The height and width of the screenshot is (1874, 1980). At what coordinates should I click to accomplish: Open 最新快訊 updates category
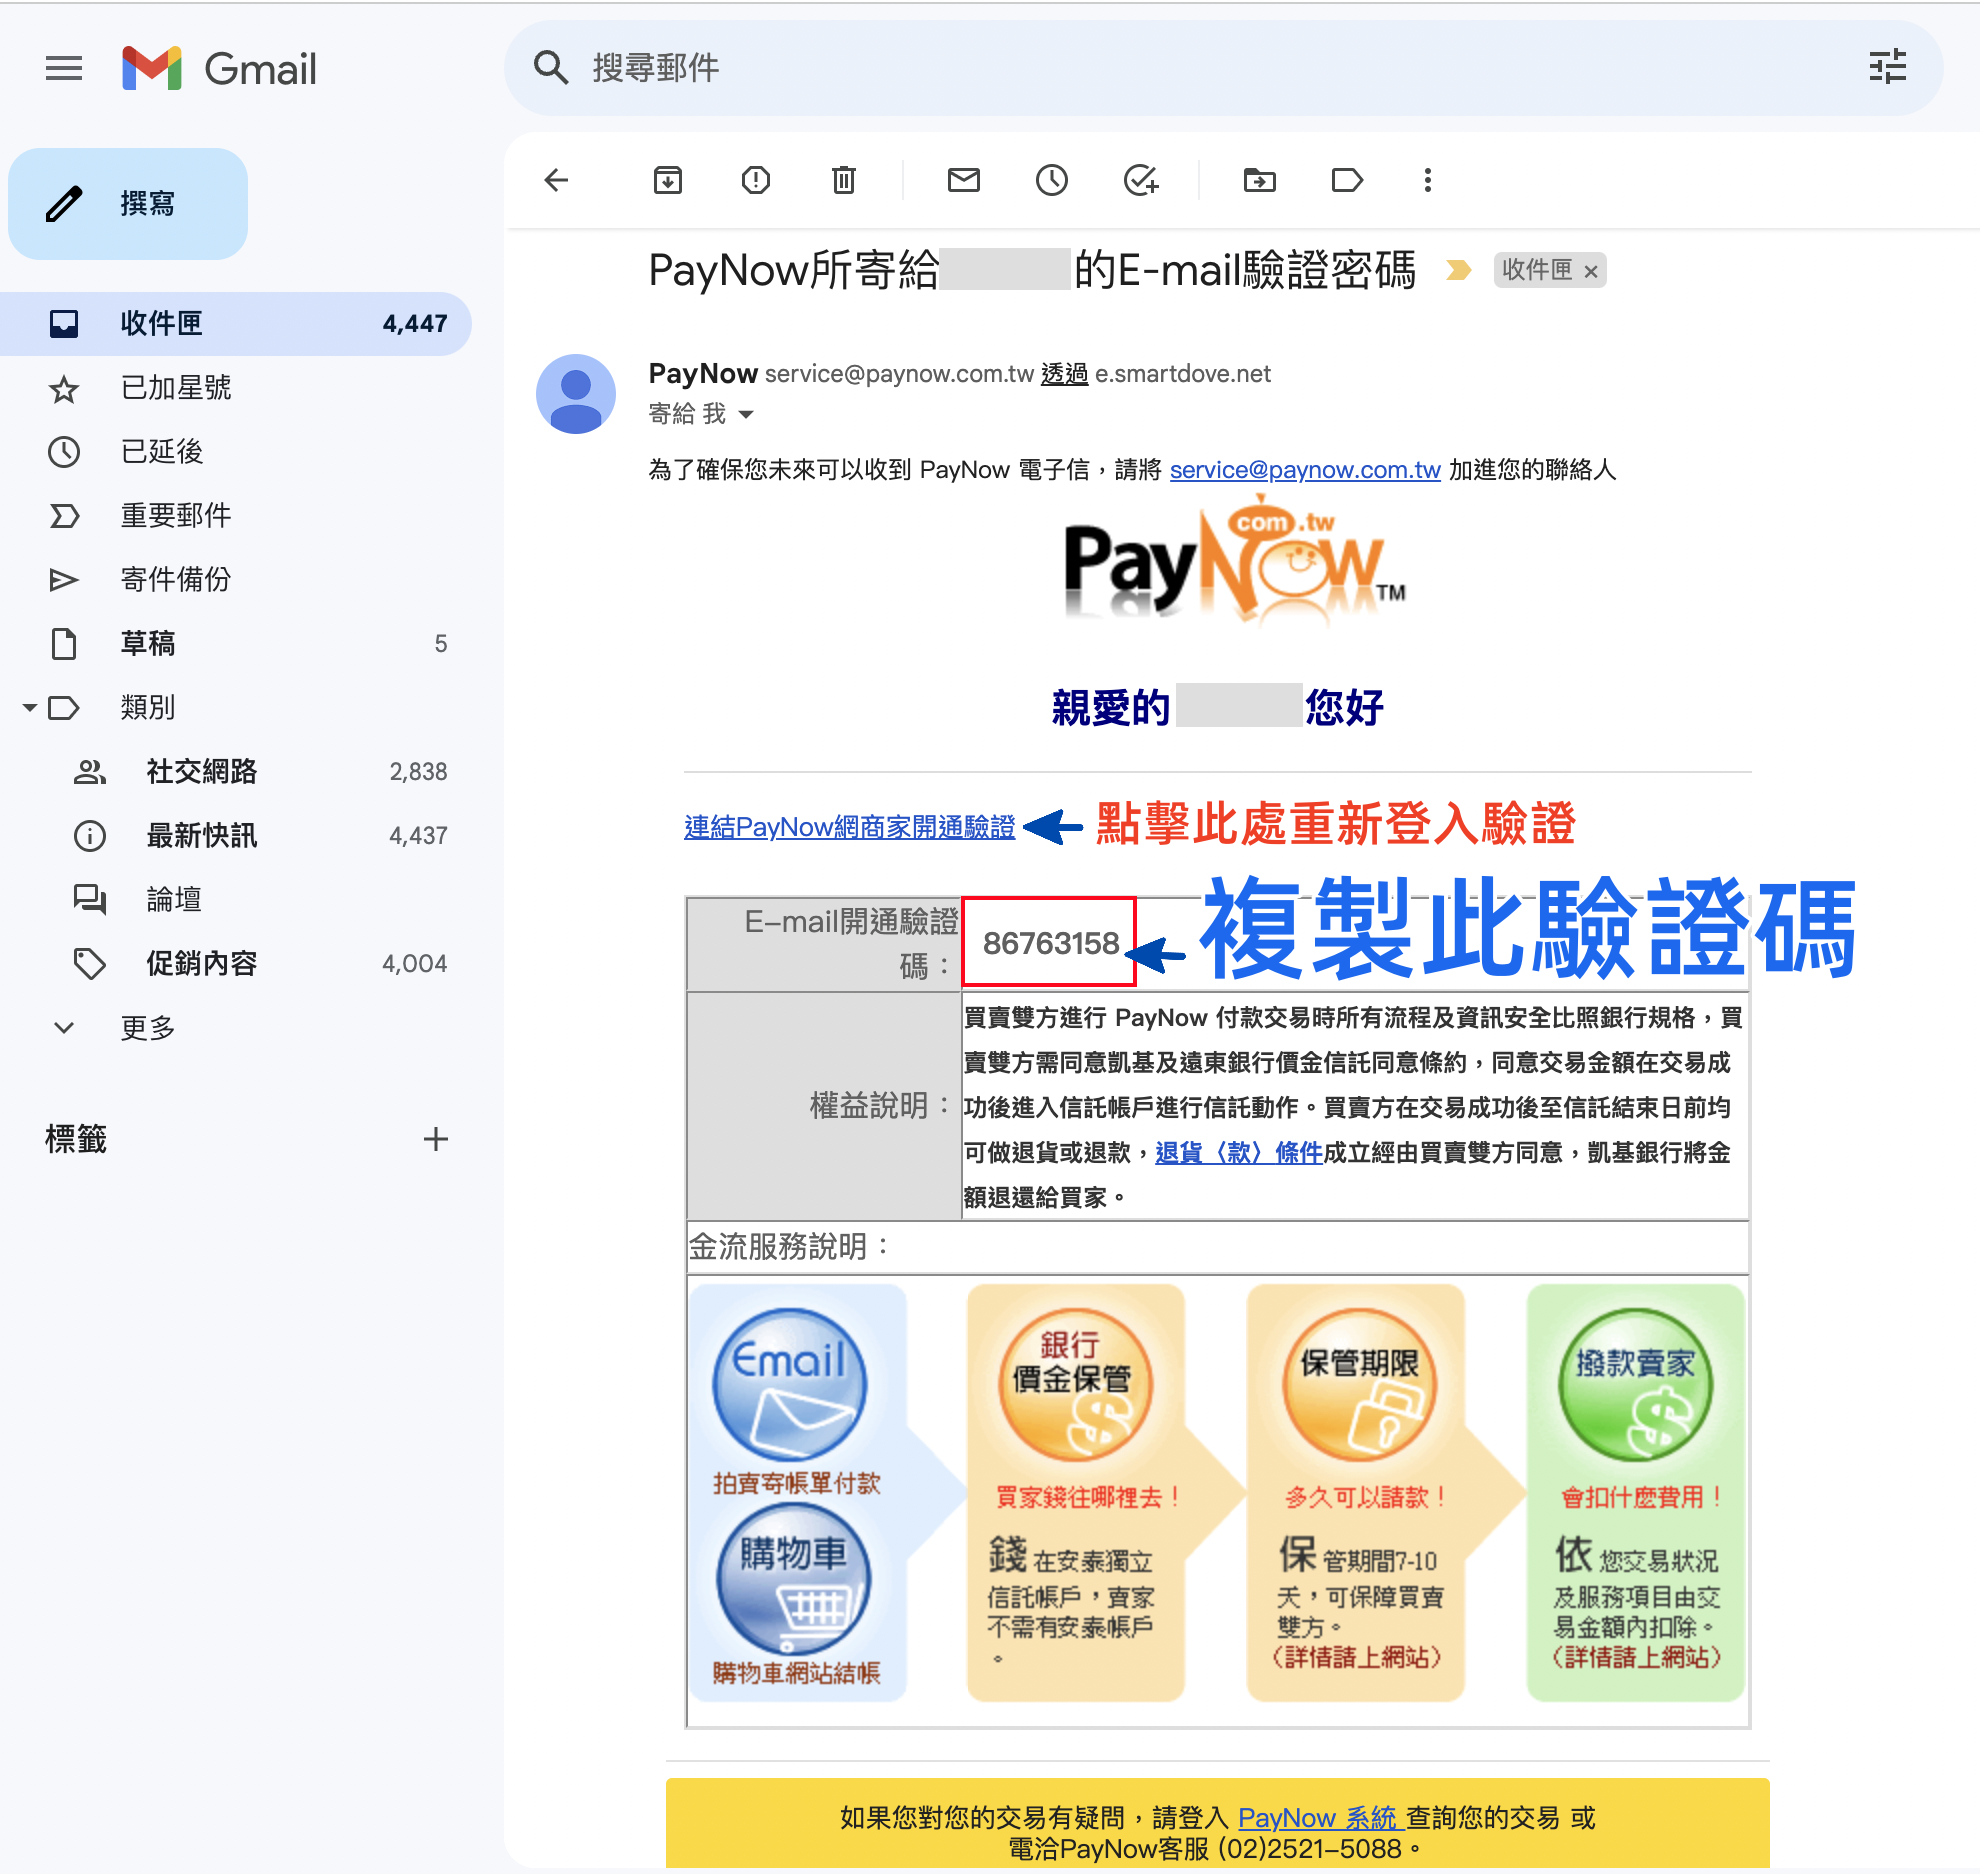(236, 836)
